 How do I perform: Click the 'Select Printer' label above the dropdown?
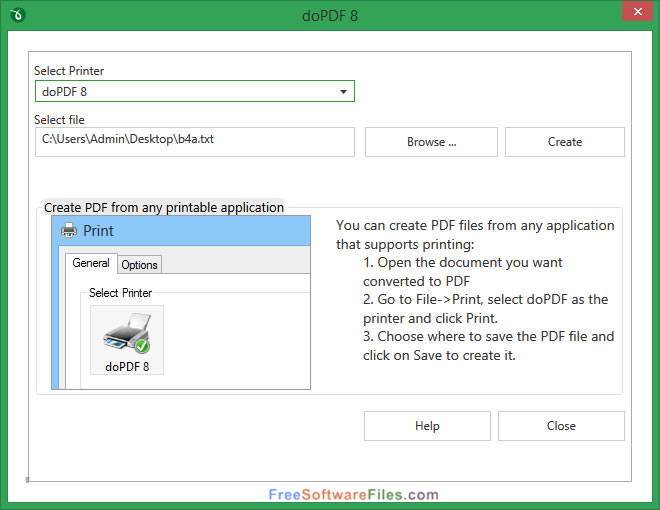pyautogui.click(x=69, y=71)
